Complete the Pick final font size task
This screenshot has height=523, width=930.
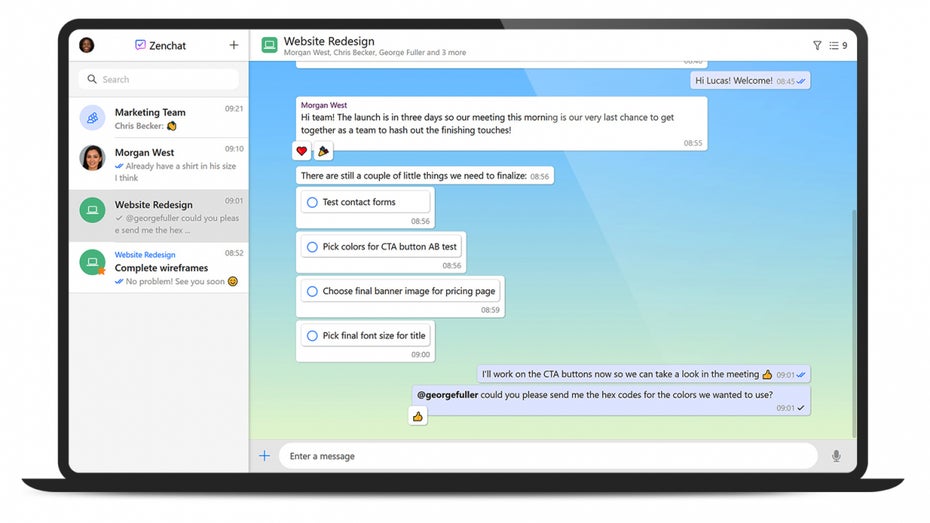[x=312, y=336]
